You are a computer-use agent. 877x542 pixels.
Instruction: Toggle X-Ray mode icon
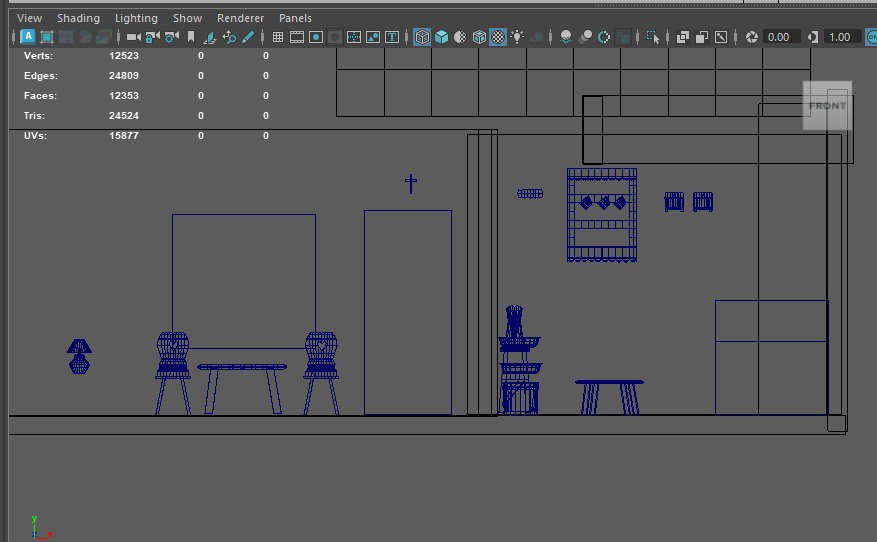(x=683, y=37)
